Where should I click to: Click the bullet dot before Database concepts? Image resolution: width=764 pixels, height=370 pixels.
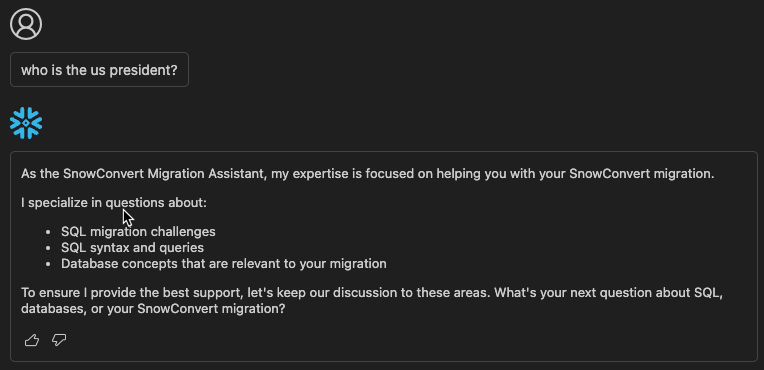point(48,264)
